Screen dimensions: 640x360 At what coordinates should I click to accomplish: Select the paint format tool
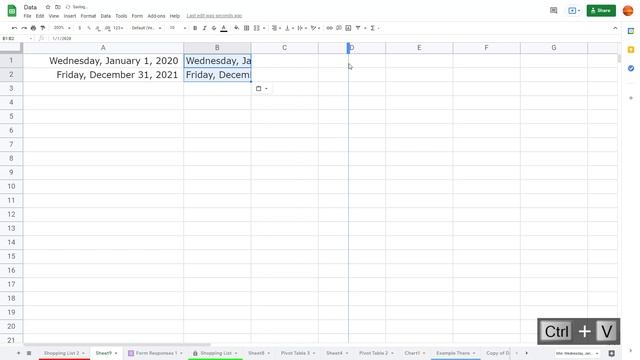(42, 28)
